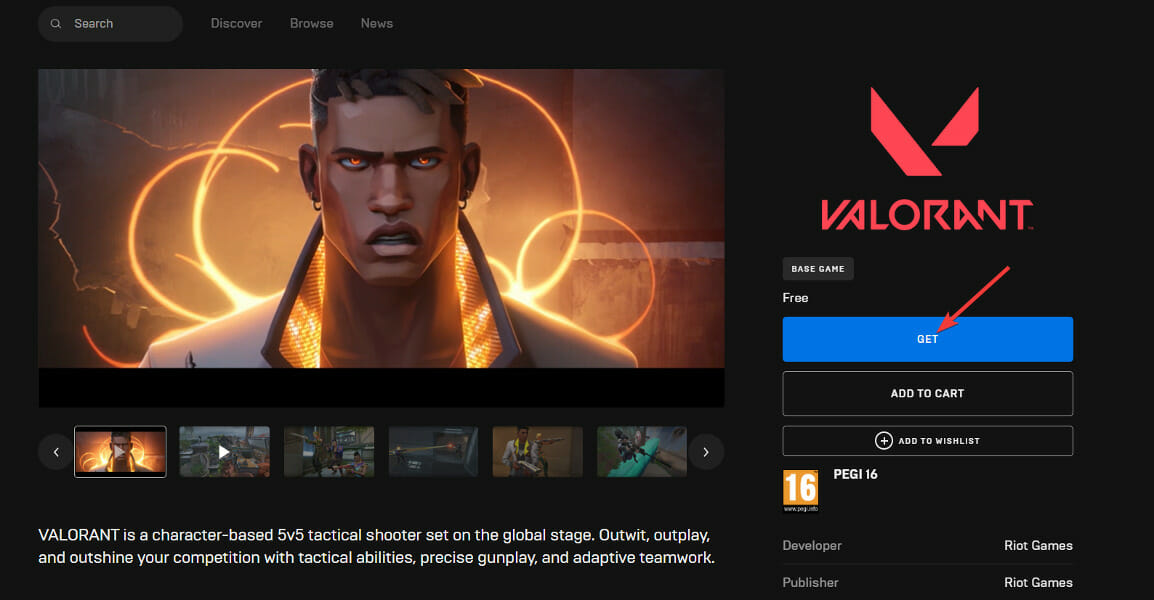
Task: Click the Riot Games publisher link
Action: pos(1038,582)
